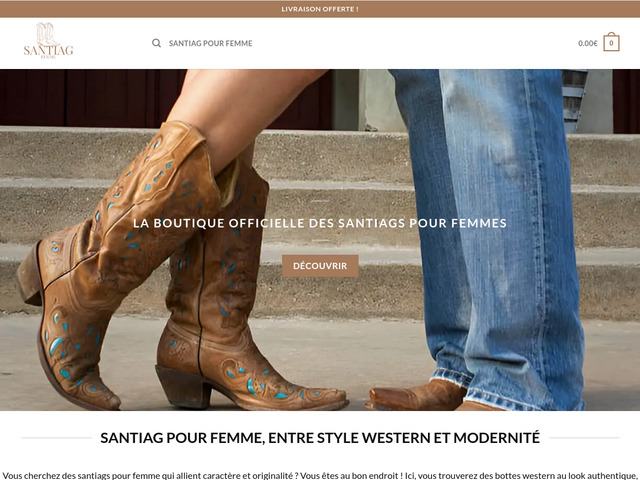This screenshot has height=480, width=640.
Task: Click the 0.00€ cart total
Action: [587, 43]
